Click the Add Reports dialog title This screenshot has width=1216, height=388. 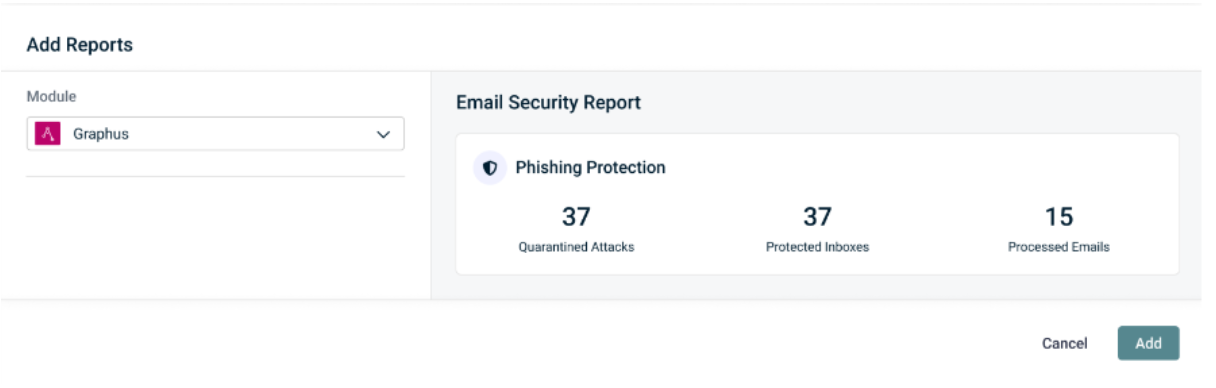(x=80, y=45)
